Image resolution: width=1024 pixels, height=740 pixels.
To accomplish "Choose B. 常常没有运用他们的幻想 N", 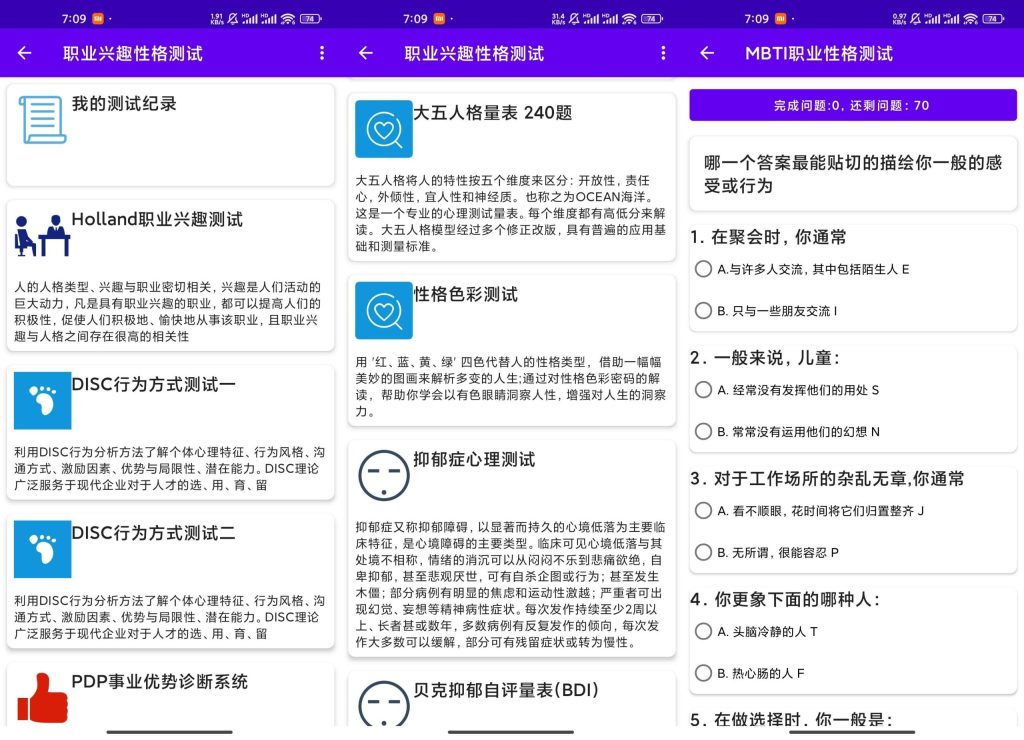I will (x=787, y=432).
